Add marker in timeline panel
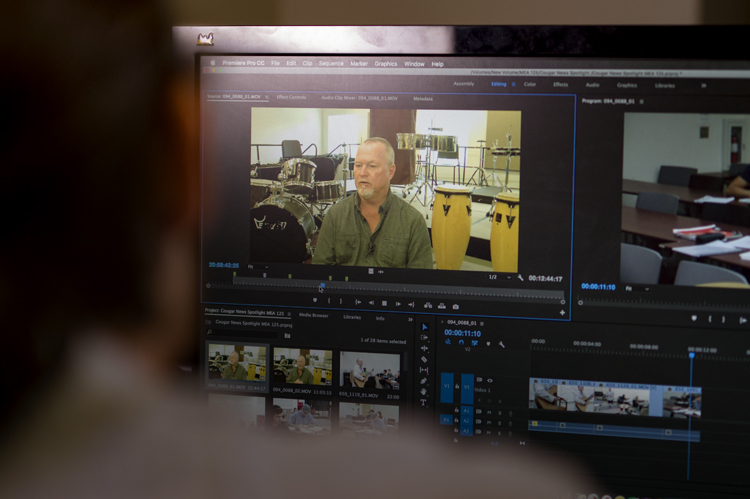750x499 pixels. coord(488,344)
